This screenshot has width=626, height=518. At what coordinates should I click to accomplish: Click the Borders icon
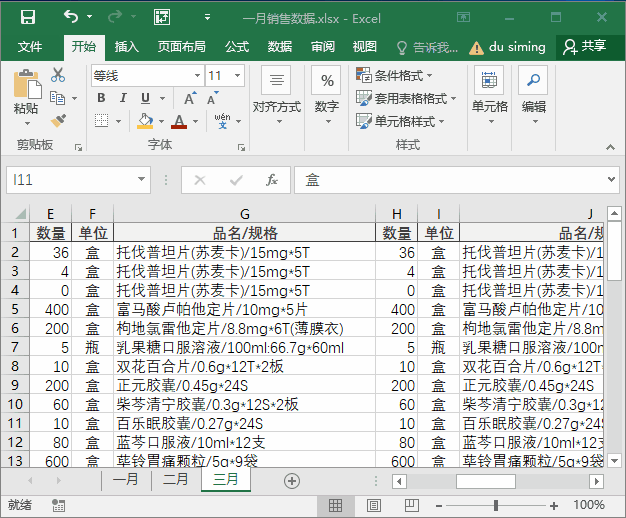(x=101, y=121)
